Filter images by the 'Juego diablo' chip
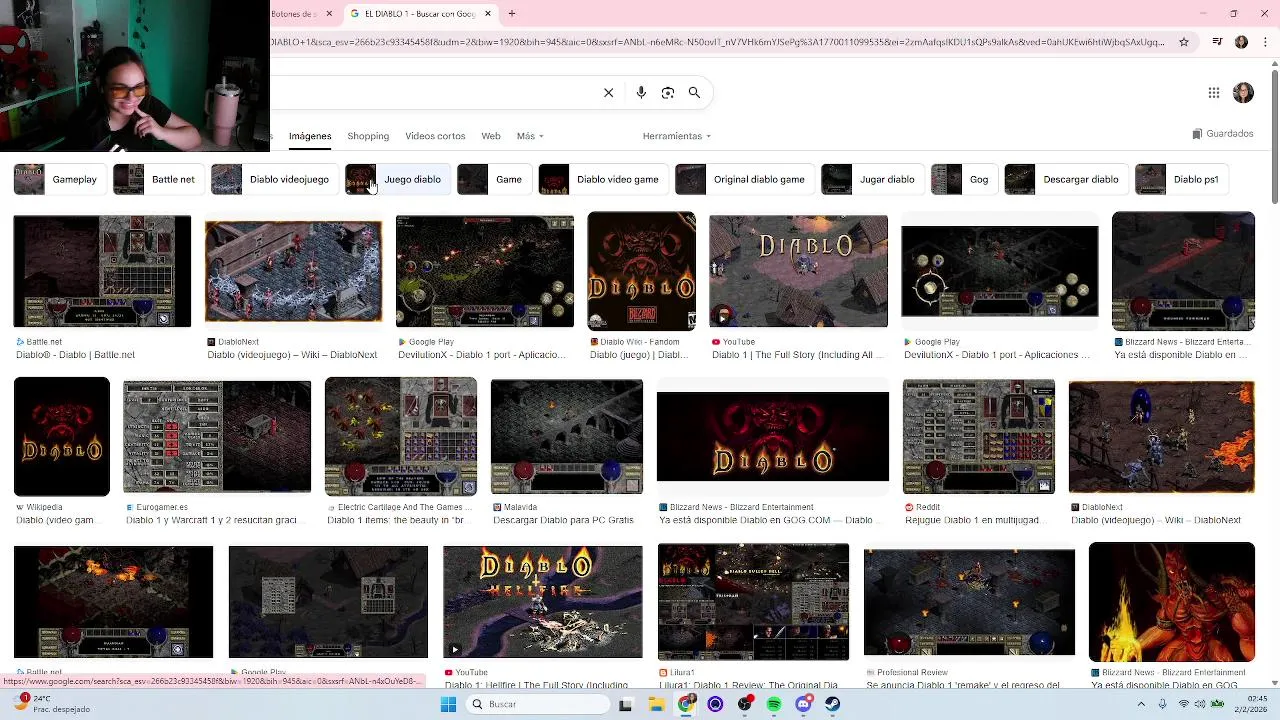The height and width of the screenshot is (720, 1280). 396,180
